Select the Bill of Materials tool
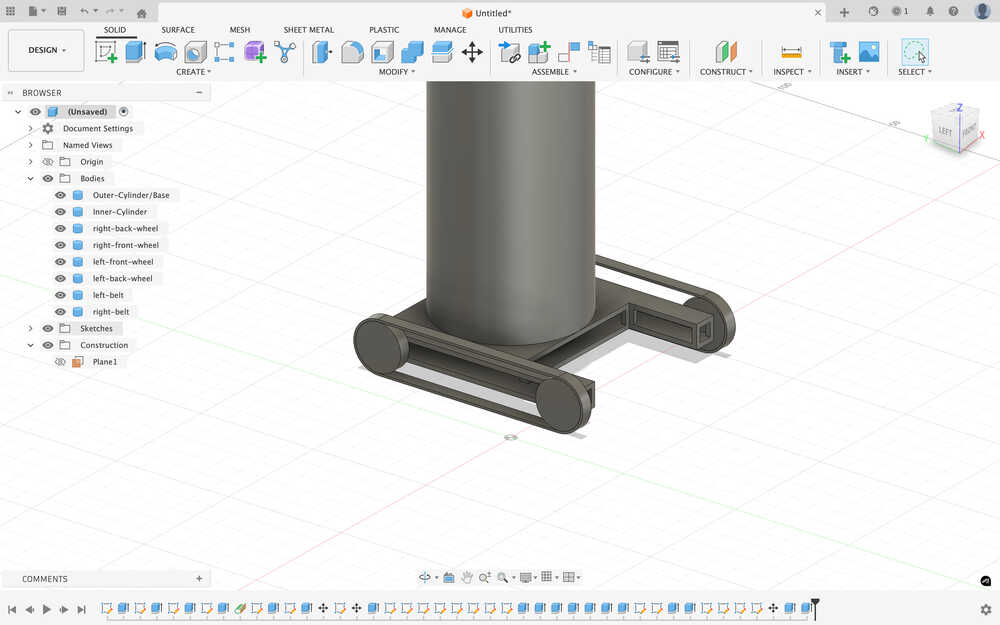 coord(599,52)
